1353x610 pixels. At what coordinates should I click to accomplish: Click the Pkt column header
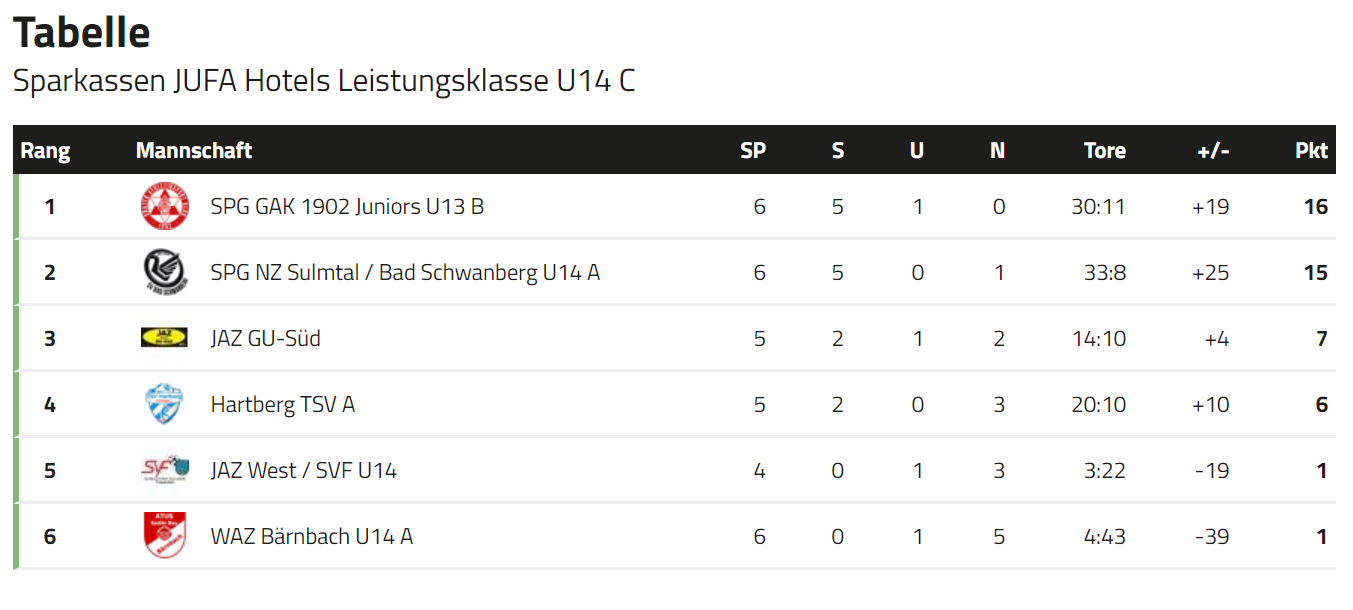1311,151
